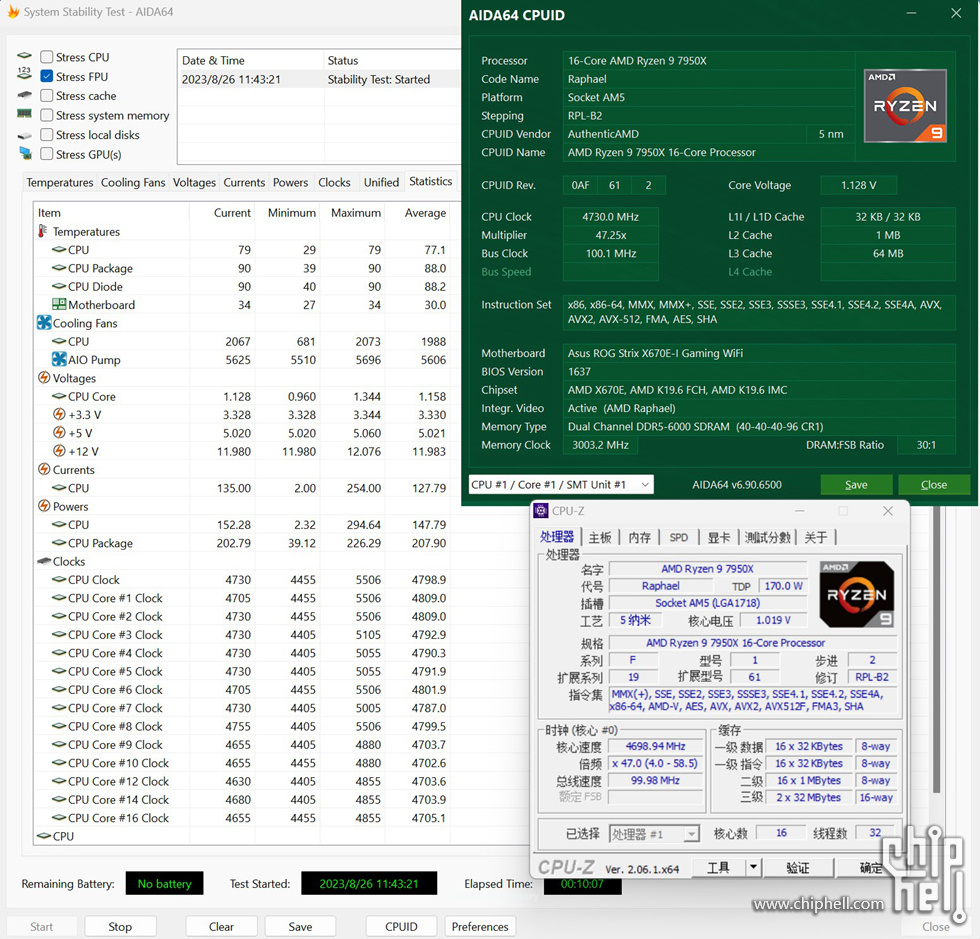
Task: Select the Statistics tab
Action: point(431,181)
